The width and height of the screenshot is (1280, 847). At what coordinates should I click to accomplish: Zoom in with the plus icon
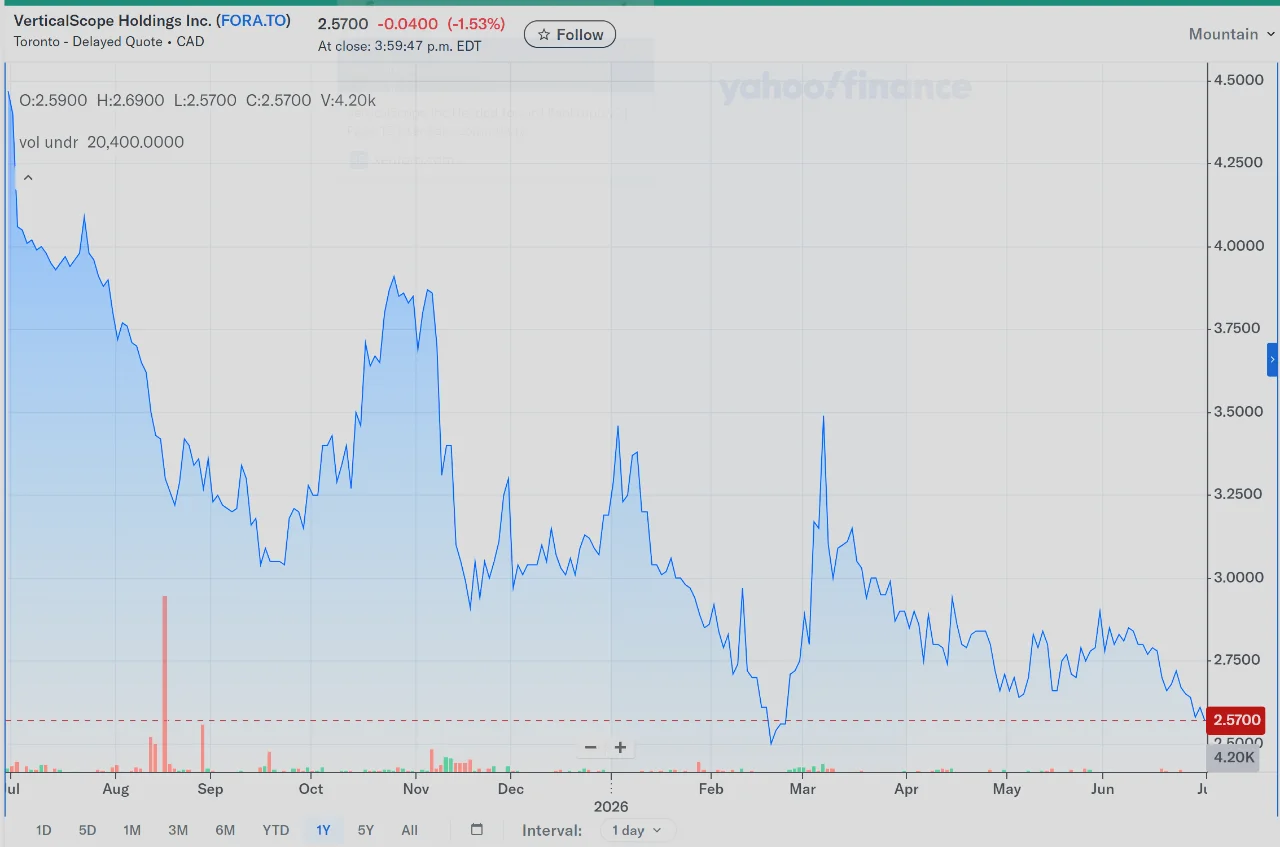coord(620,747)
